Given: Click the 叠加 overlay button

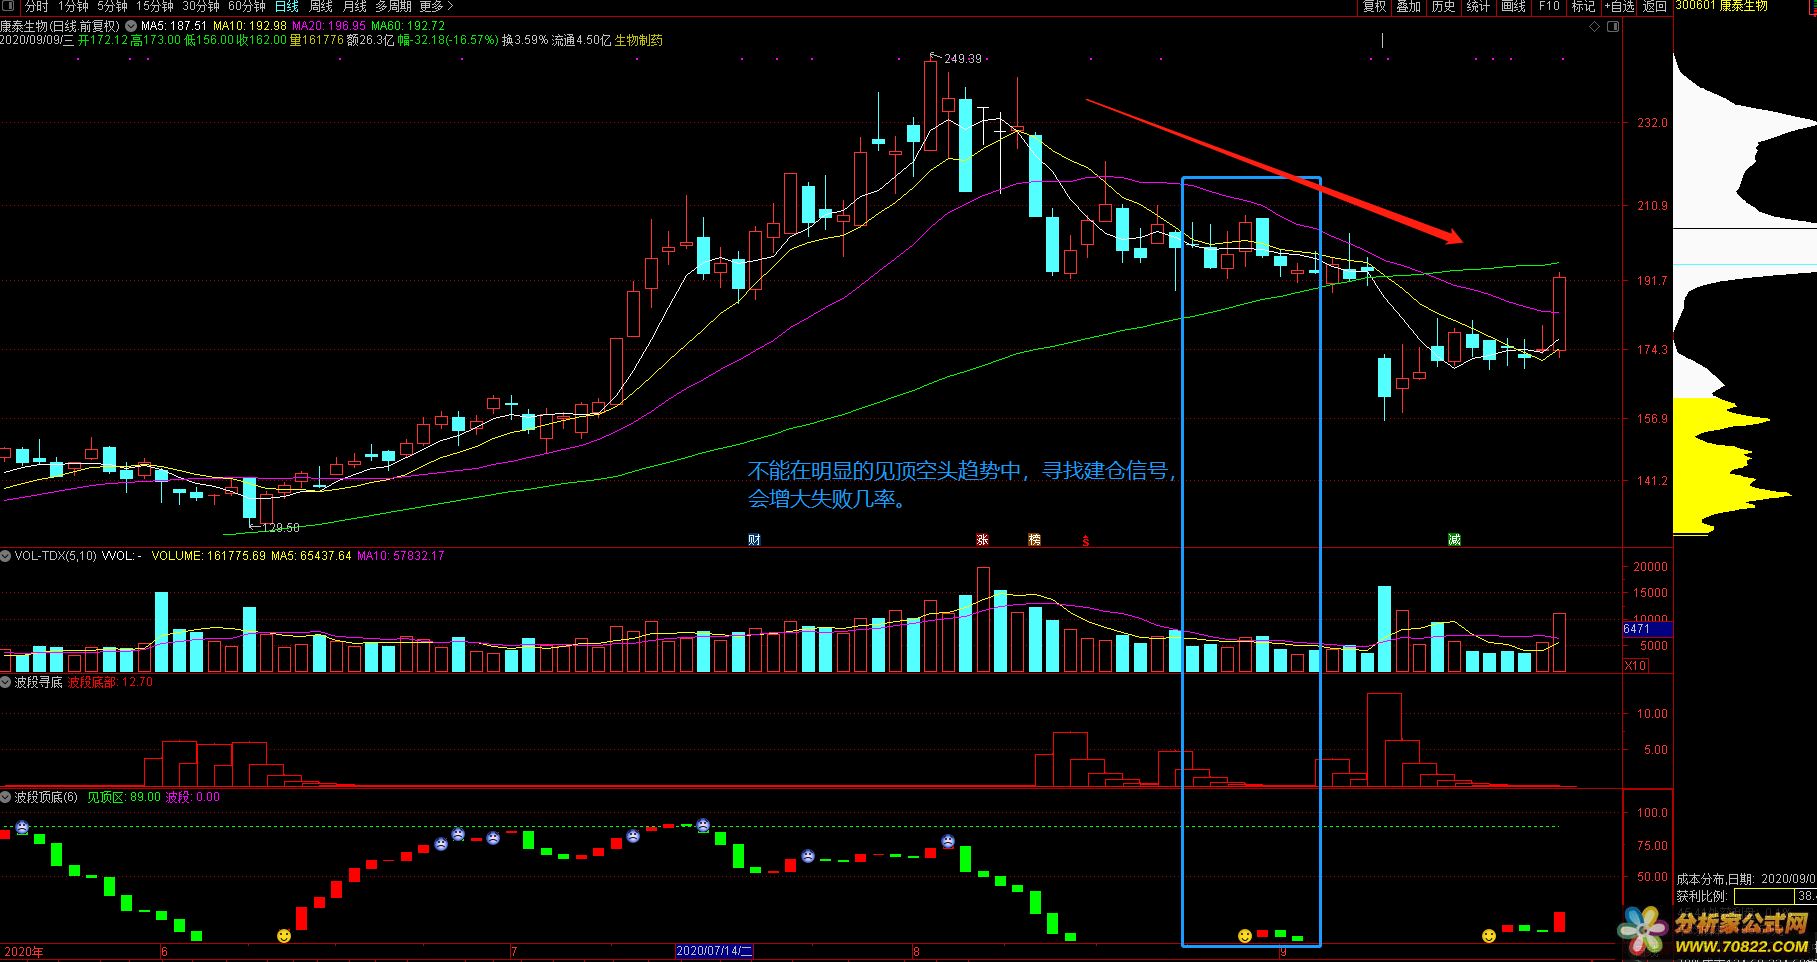Looking at the screenshot, I should pos(1409,6).
